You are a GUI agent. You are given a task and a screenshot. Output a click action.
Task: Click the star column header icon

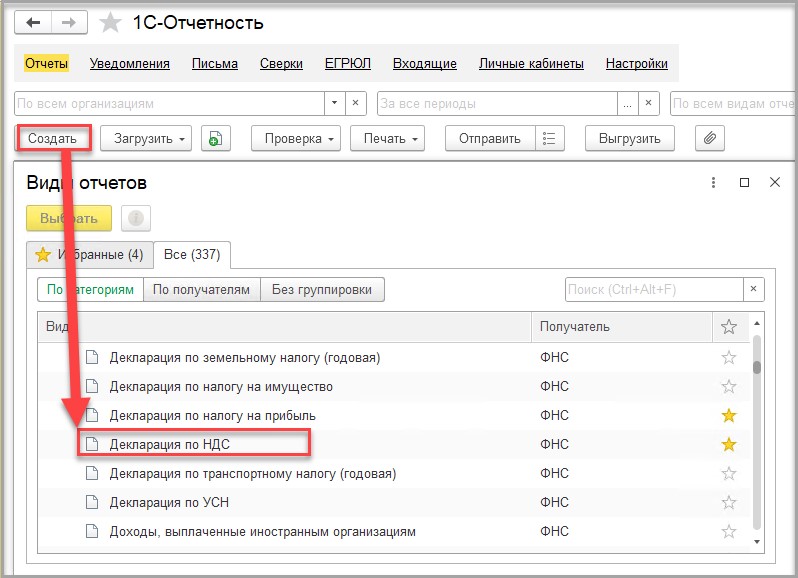coord(729,327)
